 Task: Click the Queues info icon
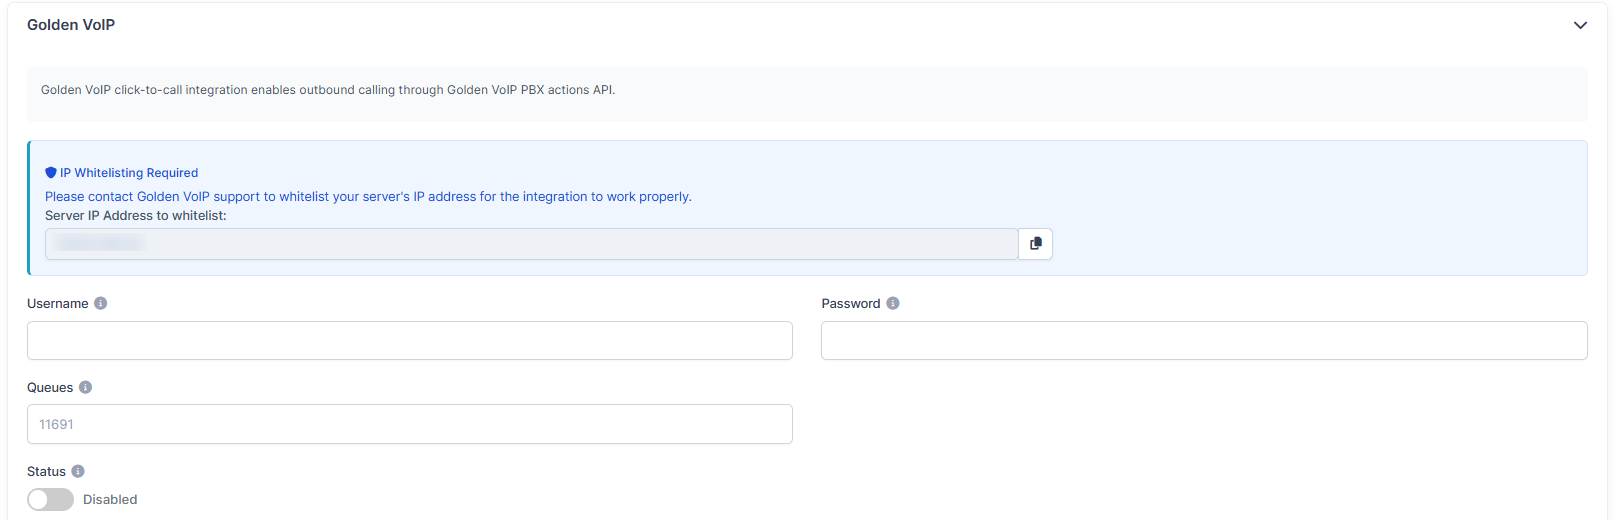coord(85,387)
